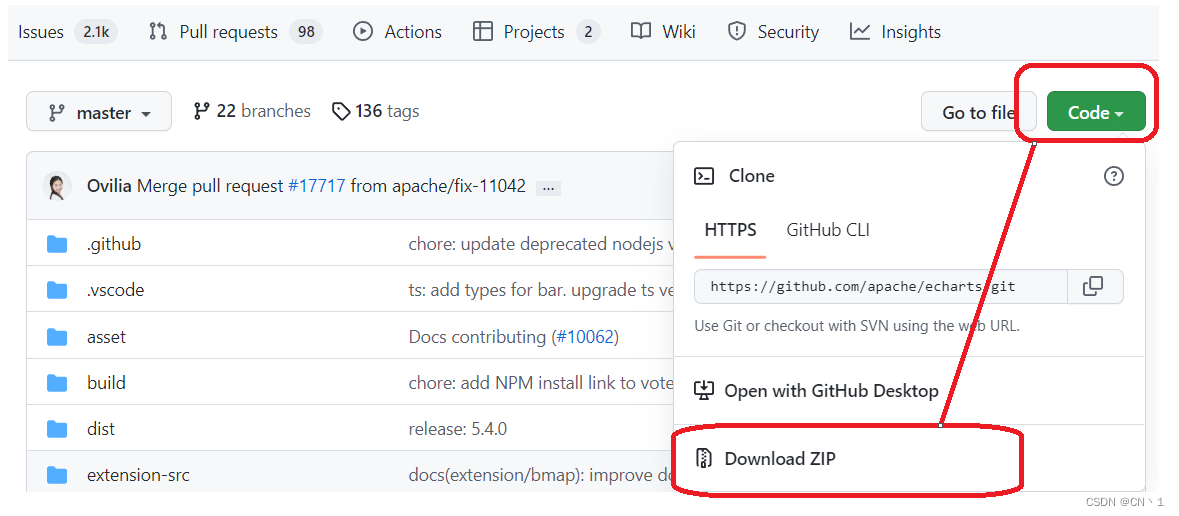Click the repository clone URL field
Viewport: 1179px width, 516px height.
coord(880,287)
